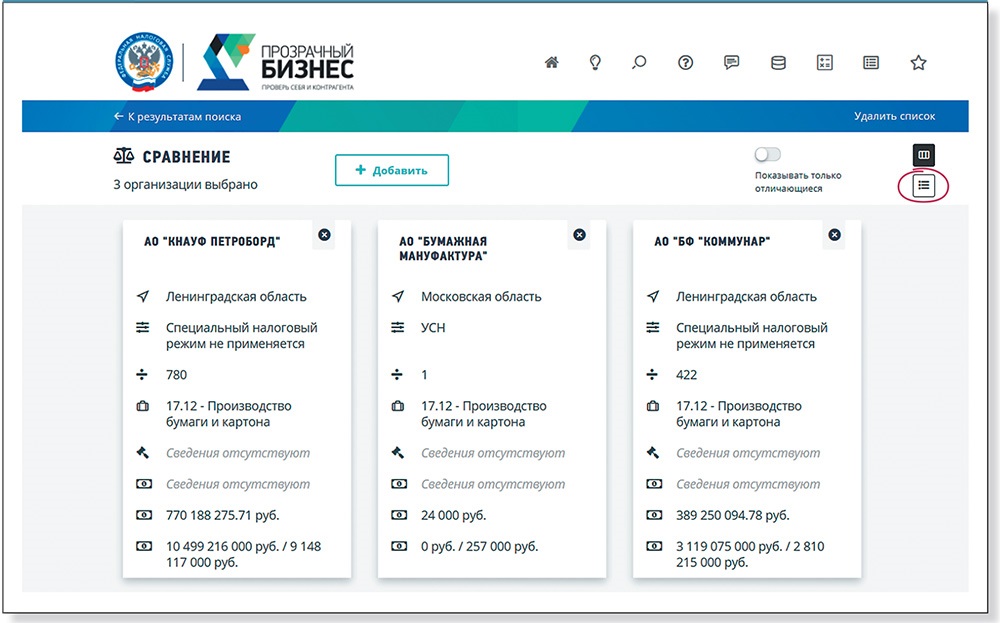The height and width of the screenshot is (623, 1000).
Task: Open the speech bubble feedback icon
Action: pos(732,62)
